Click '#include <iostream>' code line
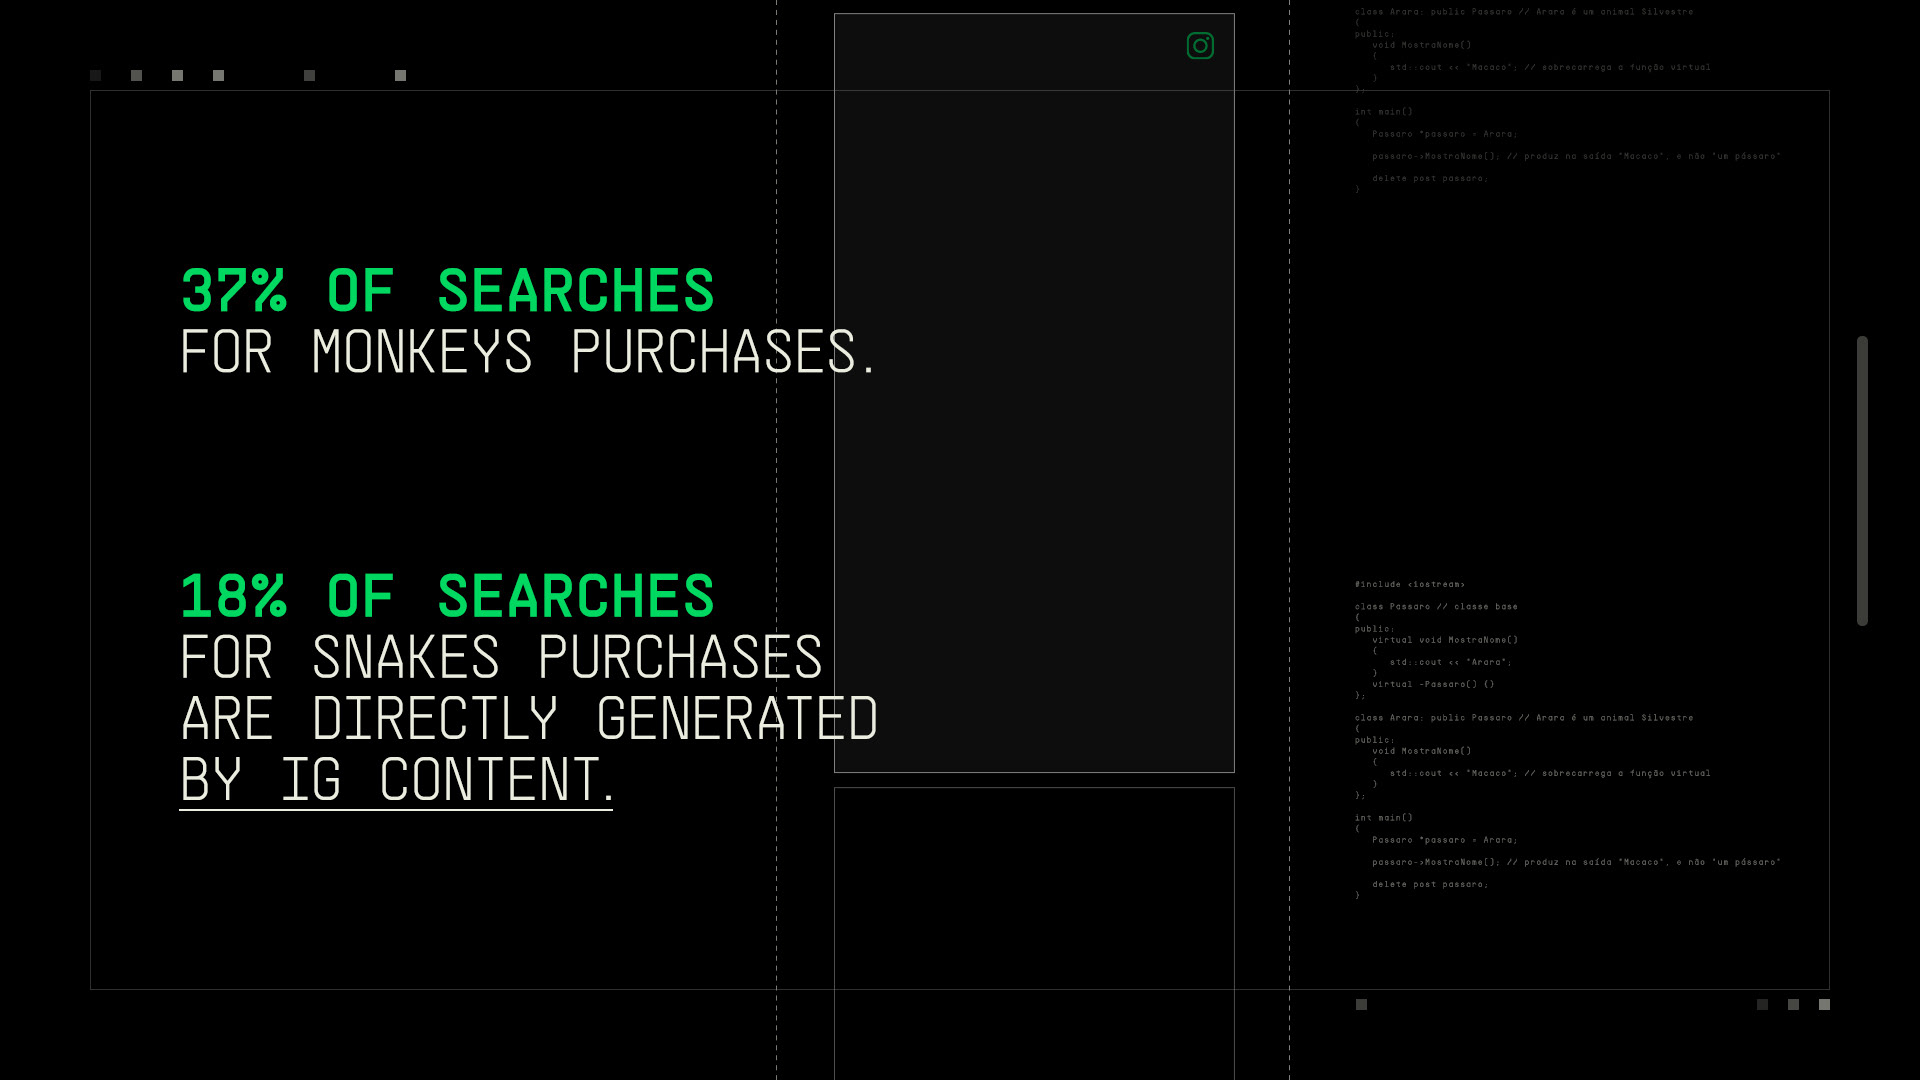 pos(1410,584)
